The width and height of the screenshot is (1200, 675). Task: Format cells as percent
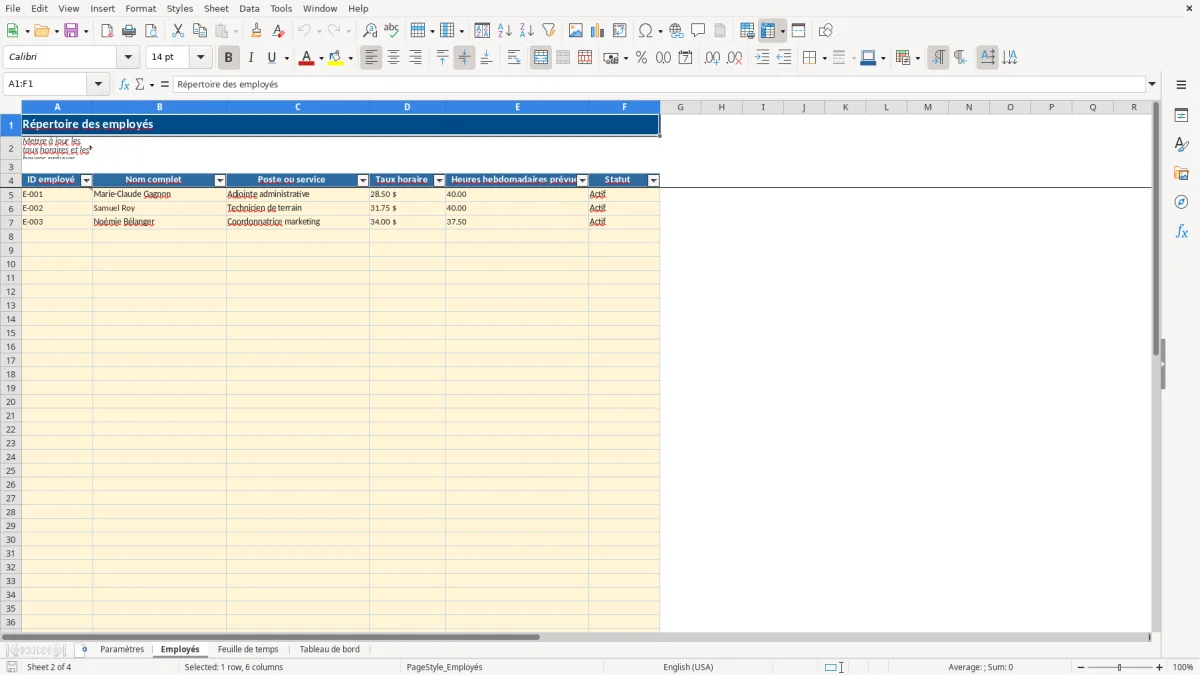tap(641, 58)
